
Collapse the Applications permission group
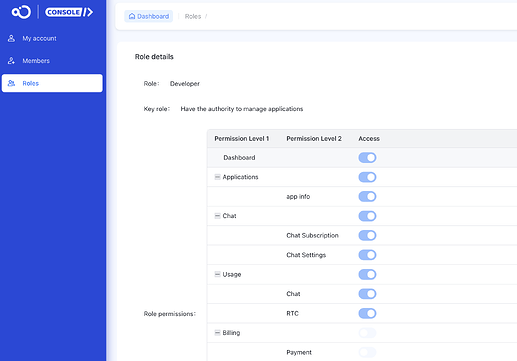[x=217, y=177]
